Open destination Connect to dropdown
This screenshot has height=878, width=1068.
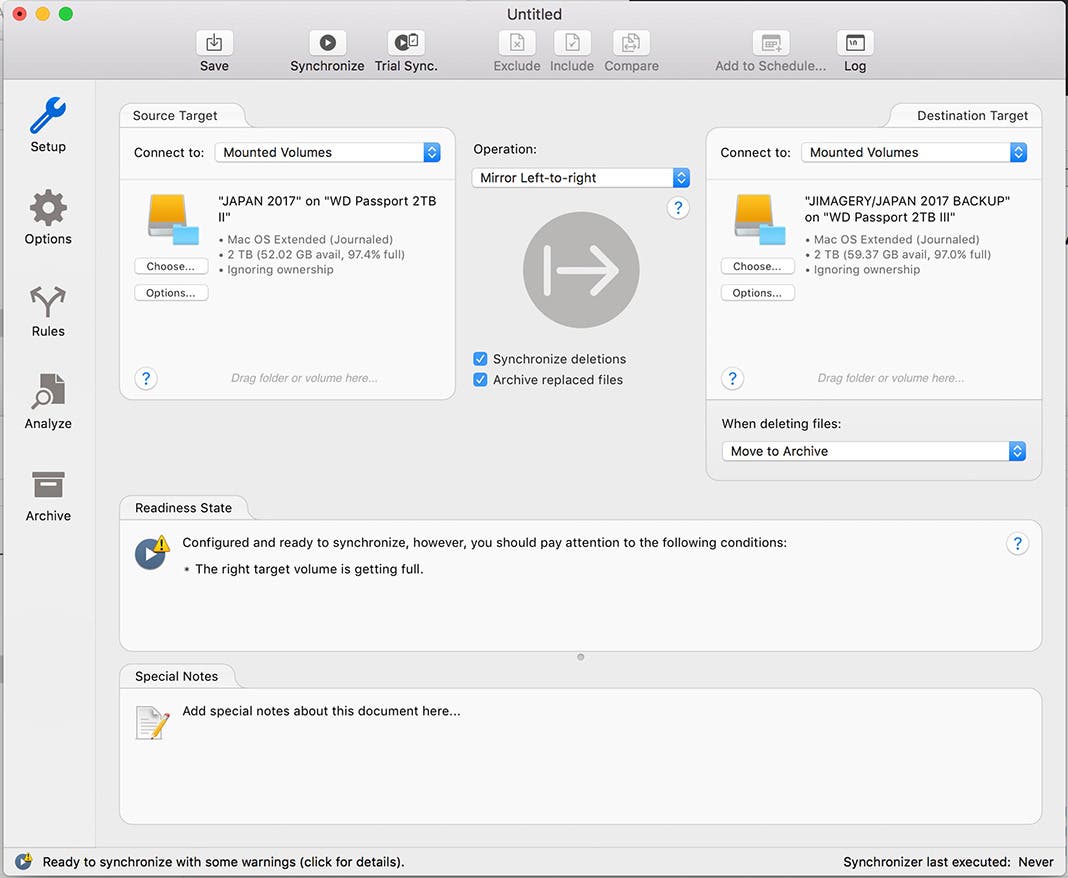(x=914, y=153)
